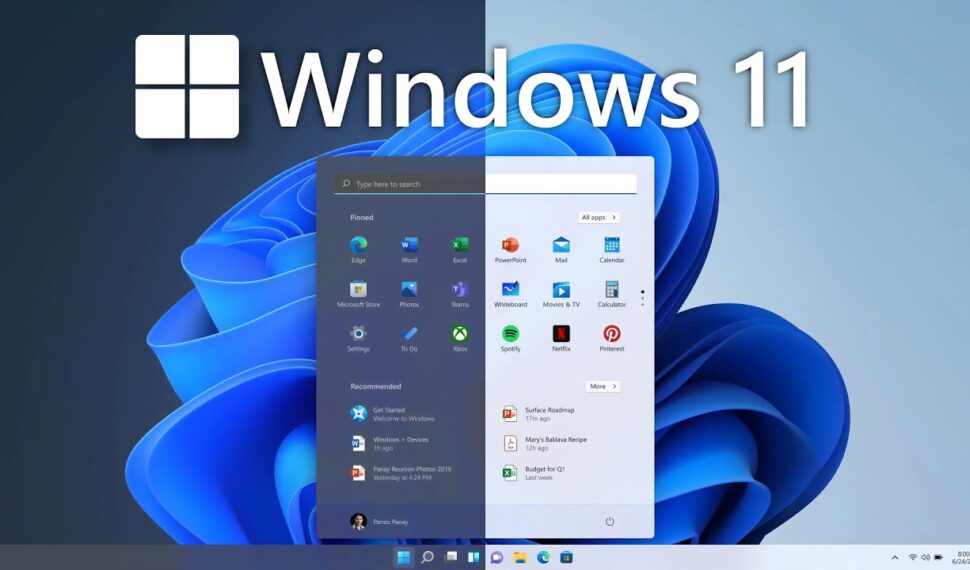970x570 pixels.
Task: Open the Spotify app icon
Action: click(x=510, y=334)
